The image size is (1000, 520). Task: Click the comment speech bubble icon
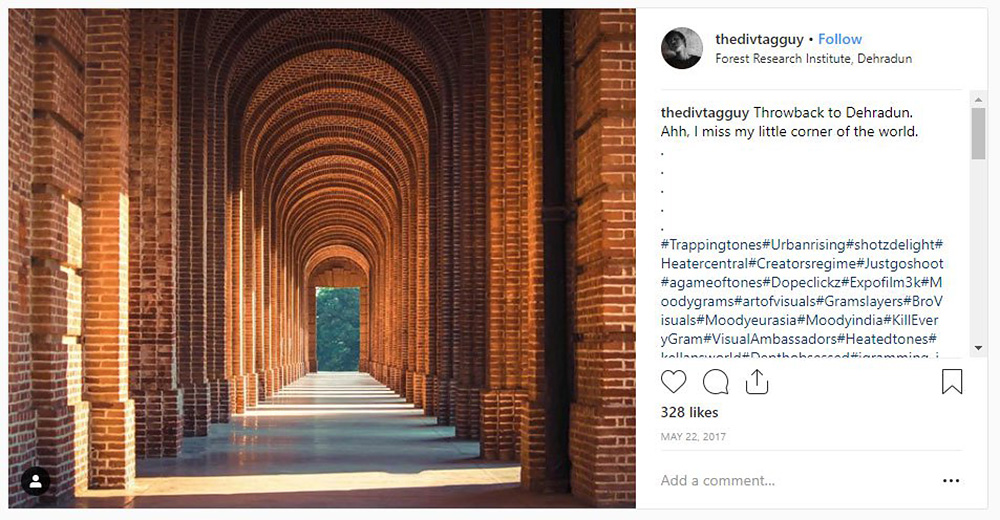[715, 382]
